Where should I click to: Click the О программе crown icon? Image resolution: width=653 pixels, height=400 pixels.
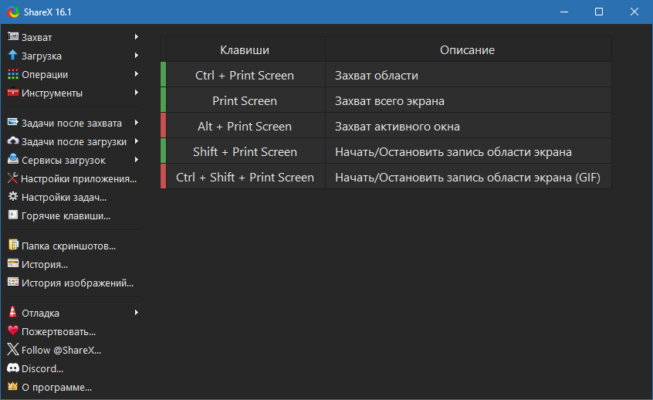pyautogui.click(x=13, y=386)
